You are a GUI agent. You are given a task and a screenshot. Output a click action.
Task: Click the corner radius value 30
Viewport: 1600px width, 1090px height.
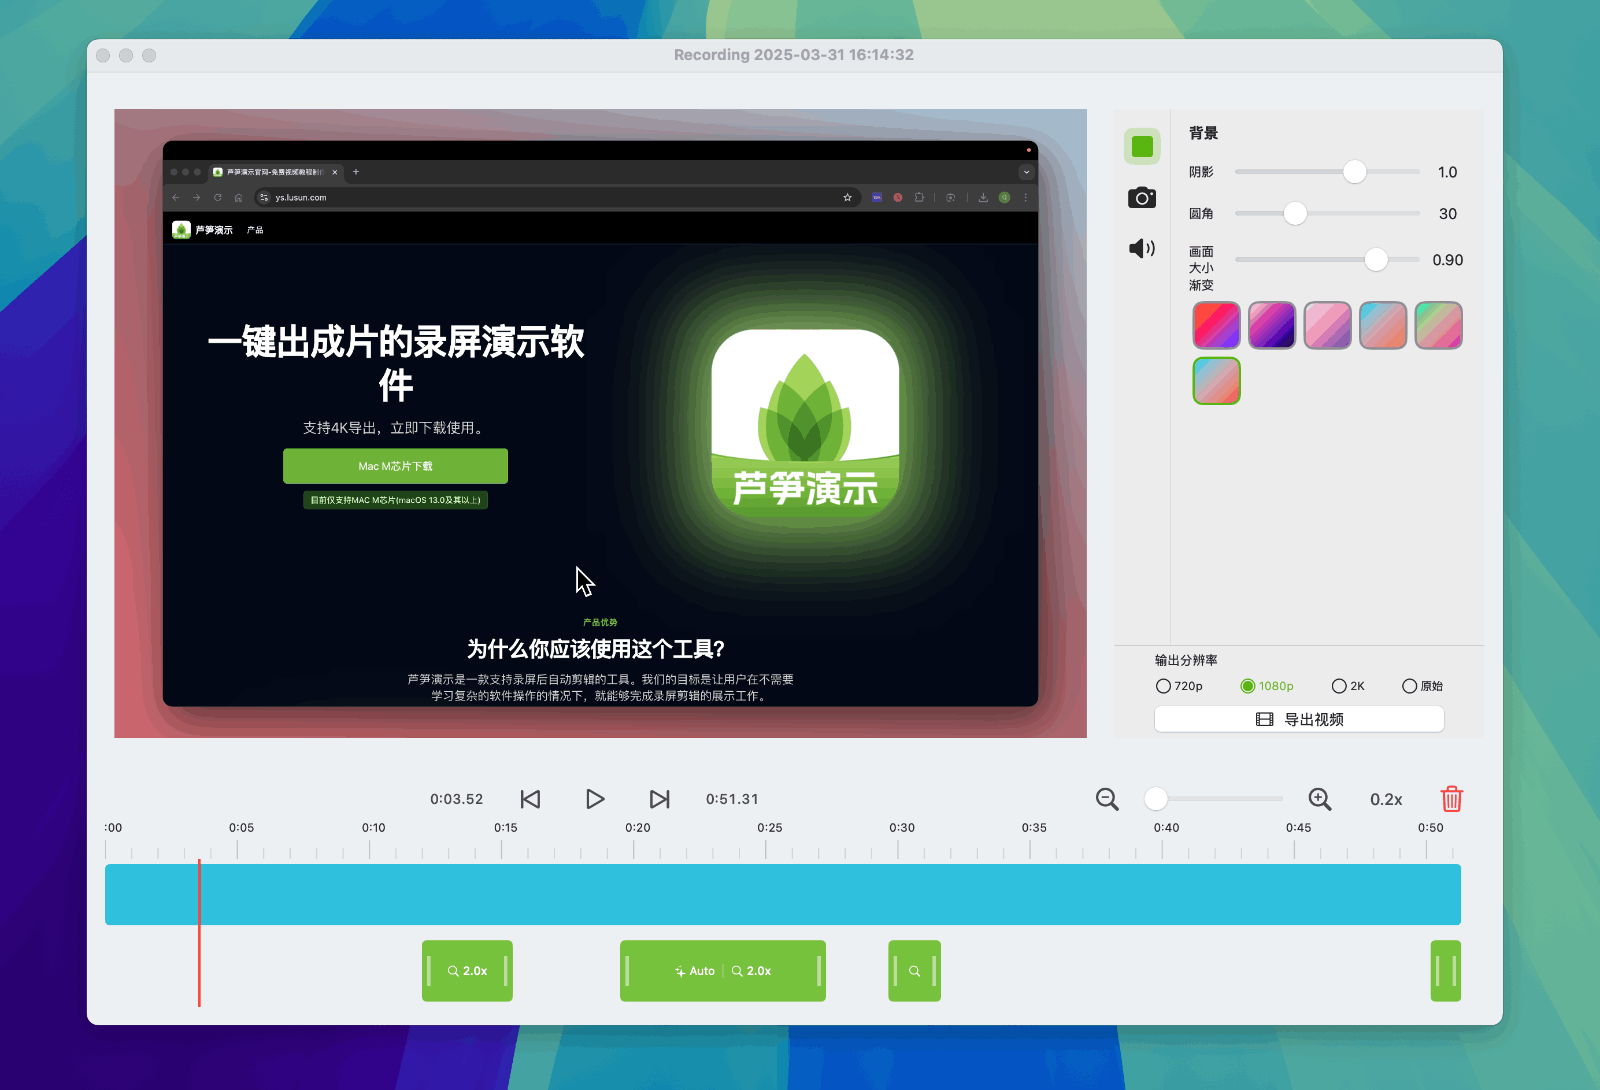pyautogui.click(x=1447, y=214)
